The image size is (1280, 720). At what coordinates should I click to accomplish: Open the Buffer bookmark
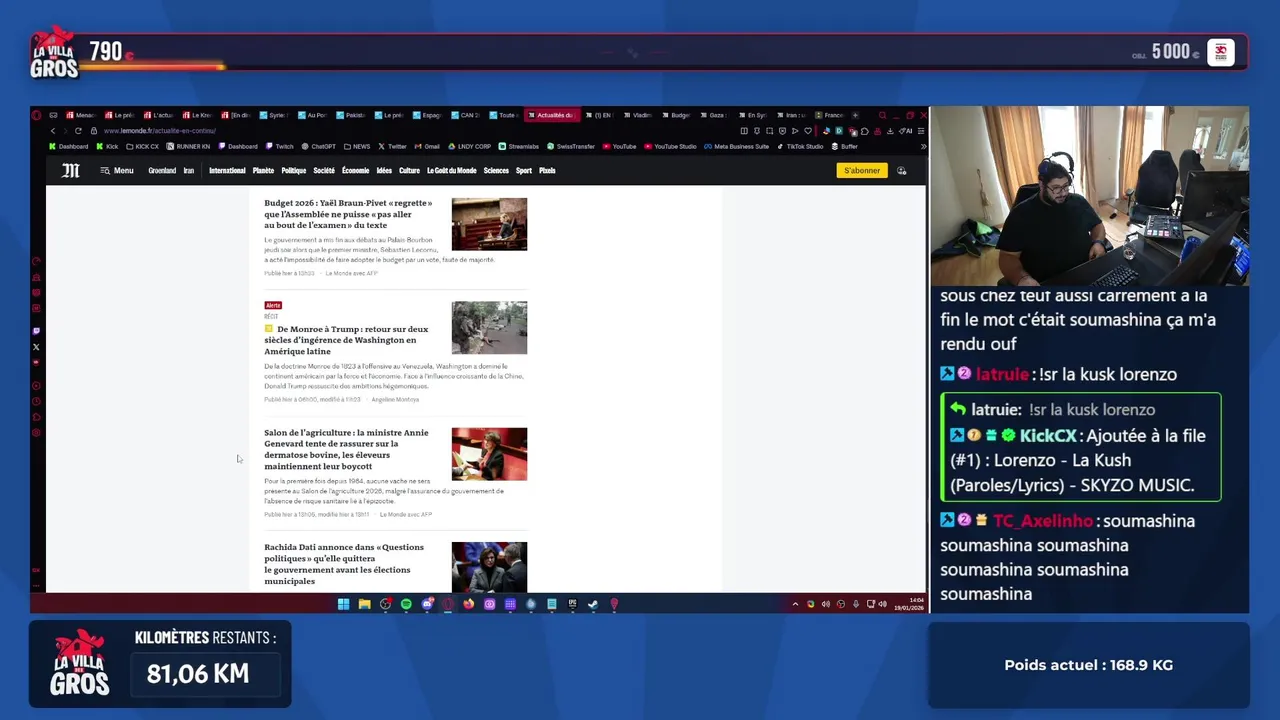tap(845, 147)
